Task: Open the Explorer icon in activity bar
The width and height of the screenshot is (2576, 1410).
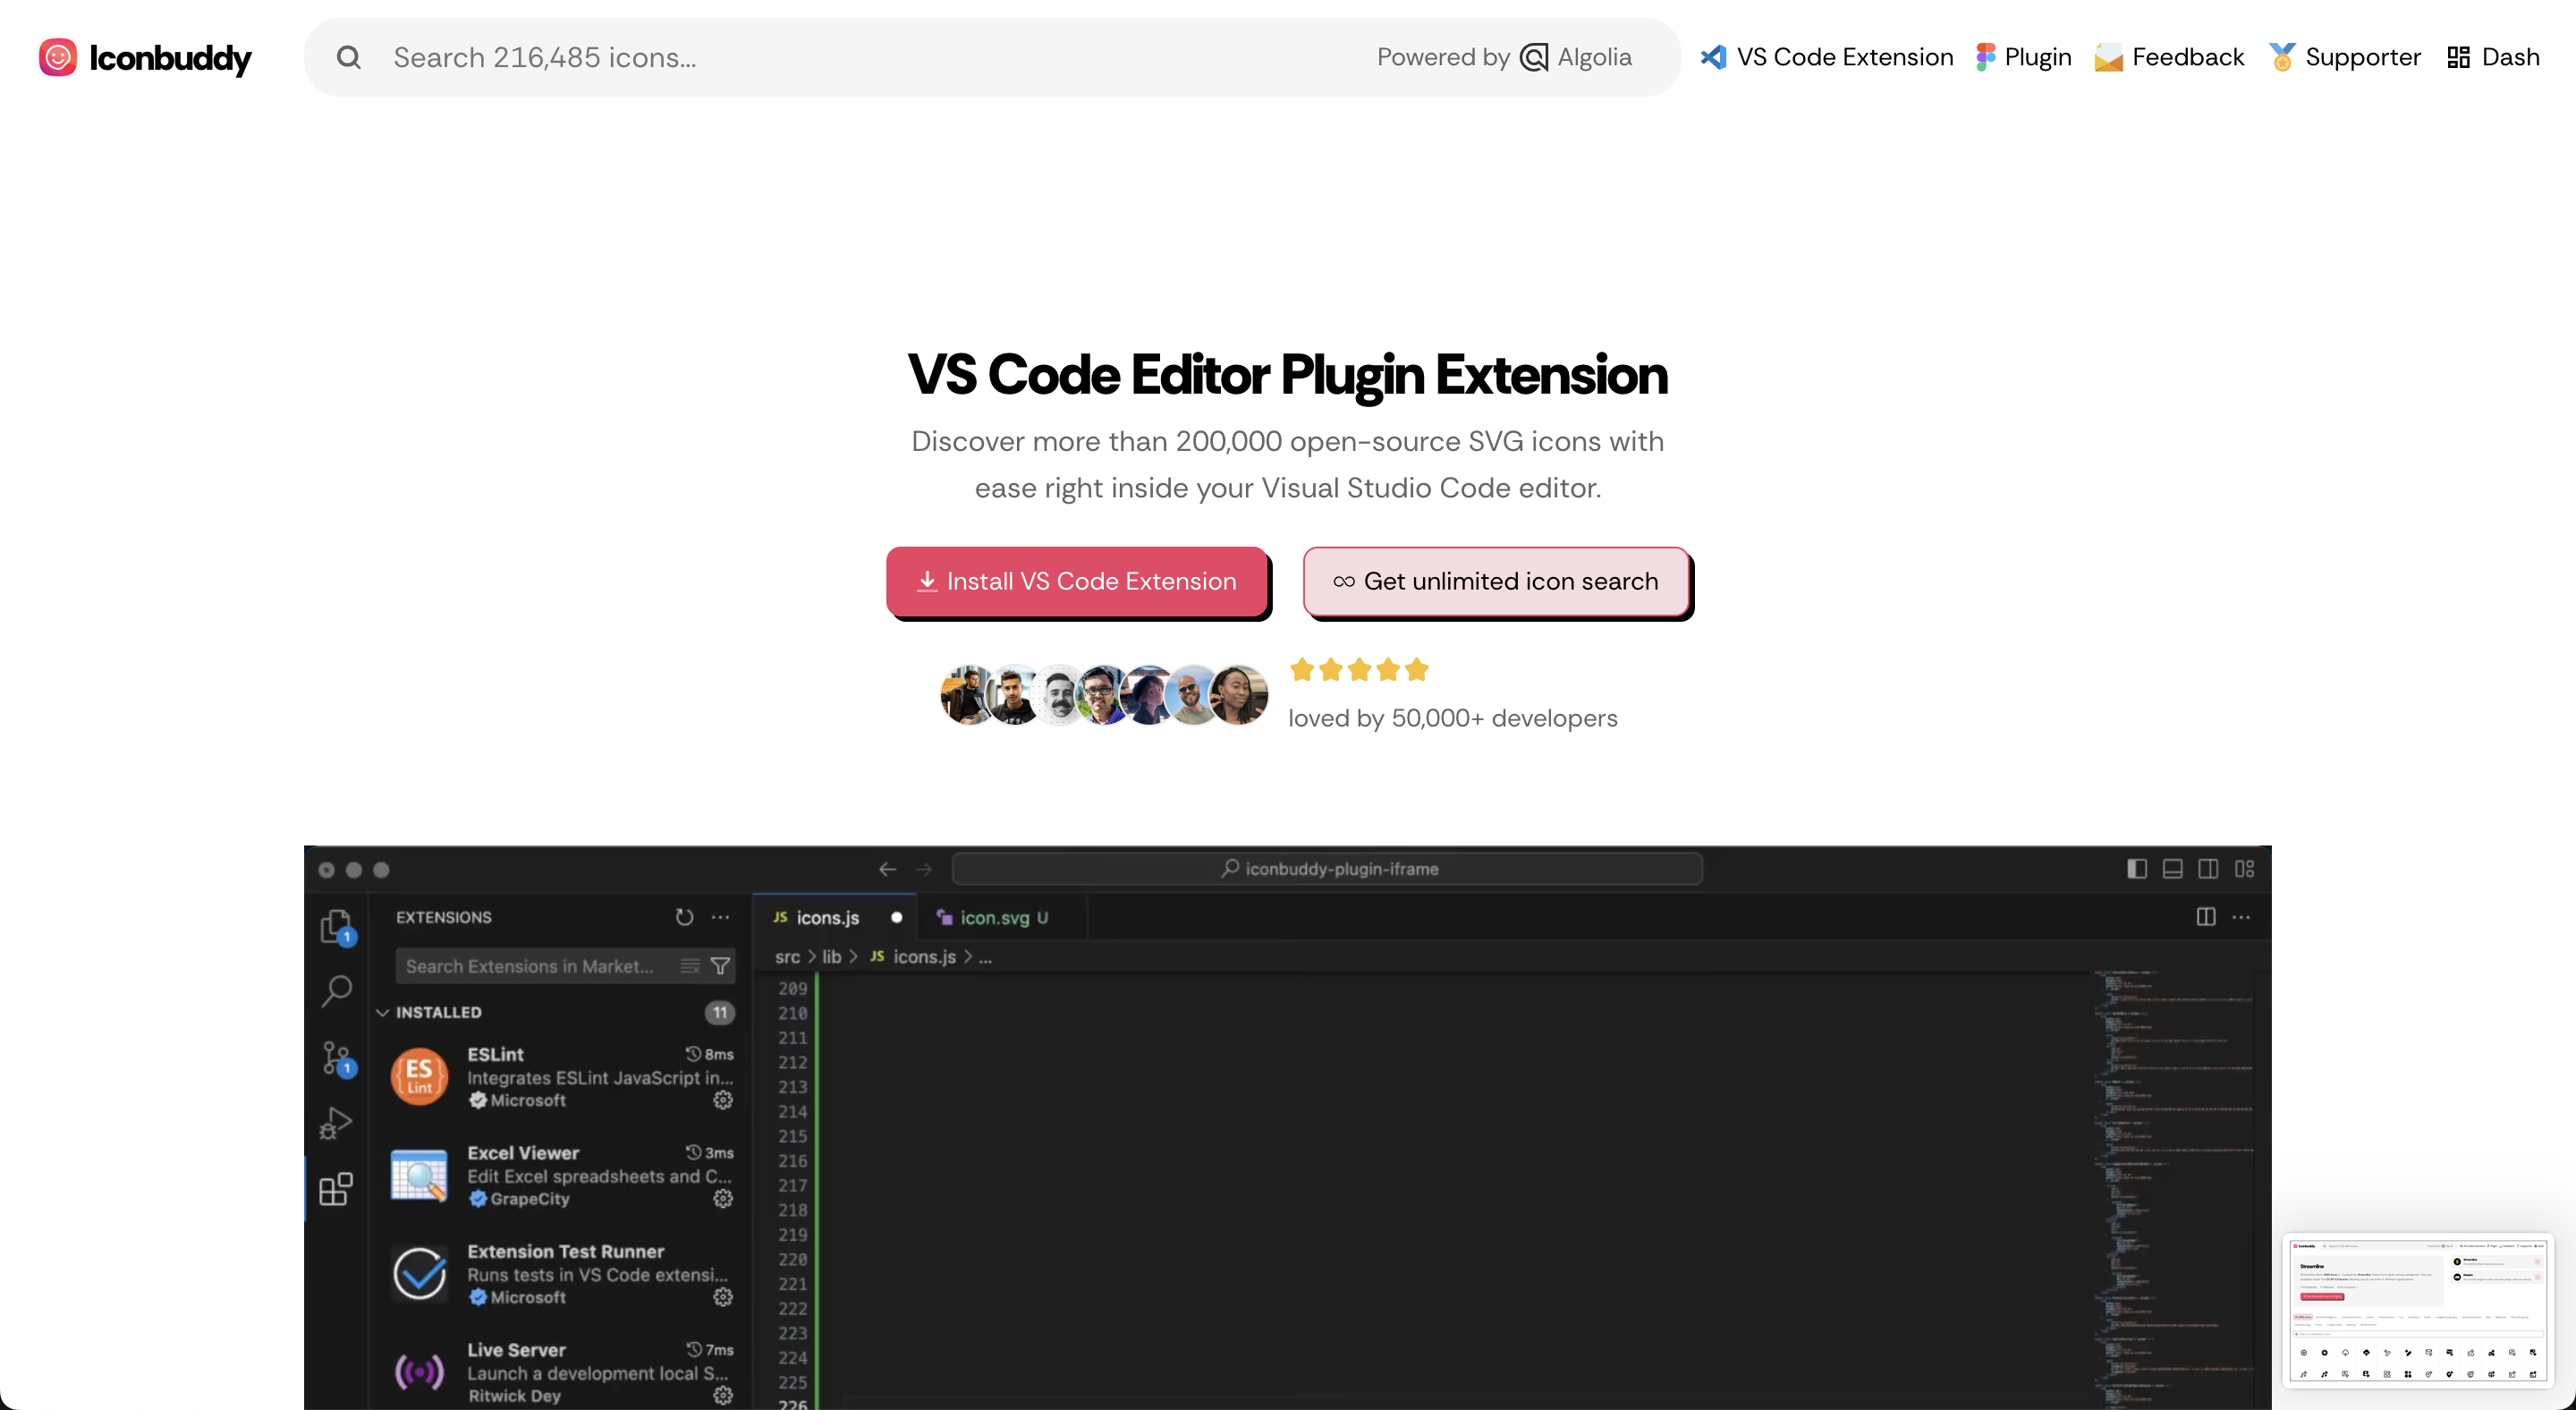Action: coord(336,926)
